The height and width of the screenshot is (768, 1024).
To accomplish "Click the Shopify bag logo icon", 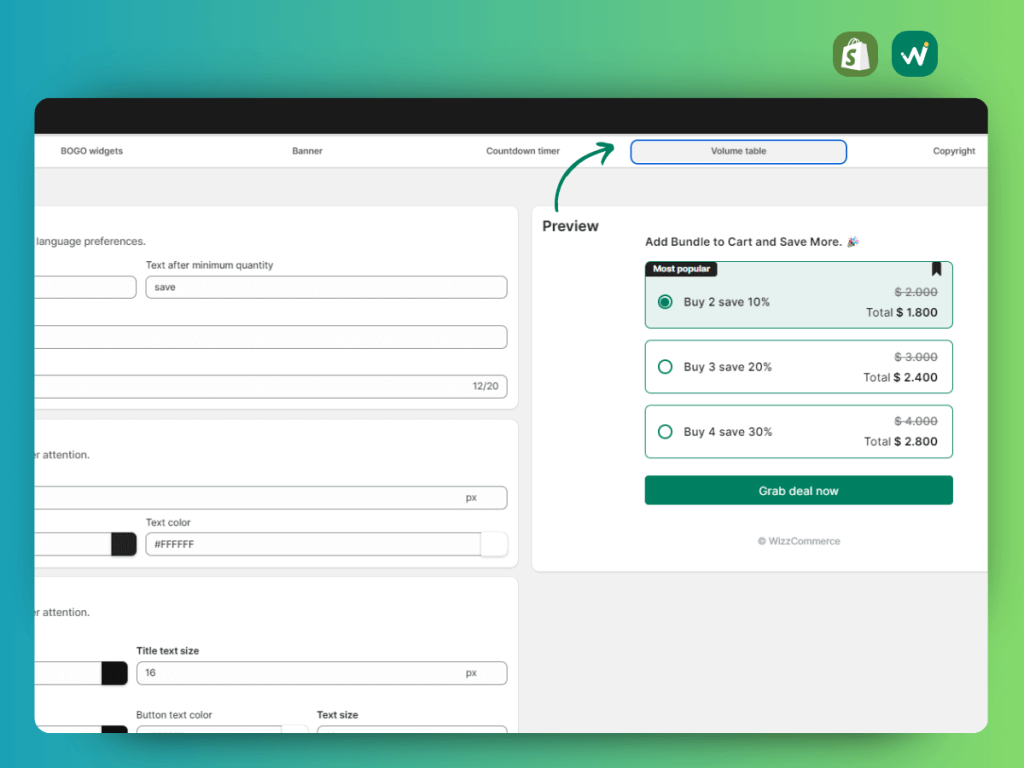I will click(855, 54).
